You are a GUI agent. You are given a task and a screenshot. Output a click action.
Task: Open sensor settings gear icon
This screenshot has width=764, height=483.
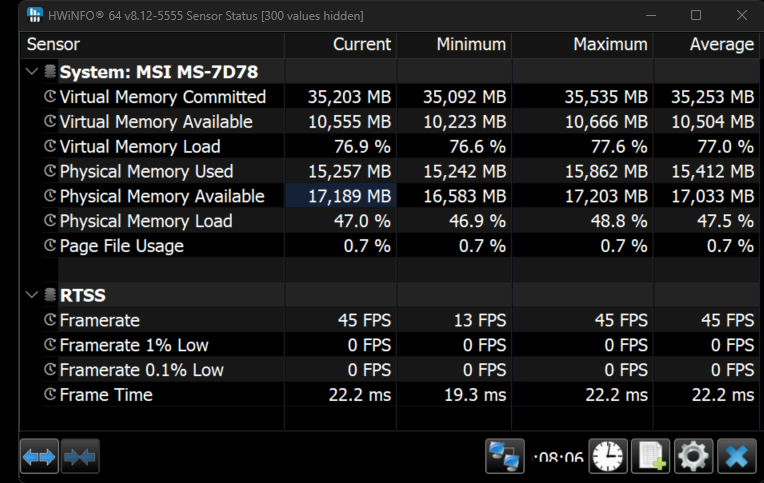point(693,456)
